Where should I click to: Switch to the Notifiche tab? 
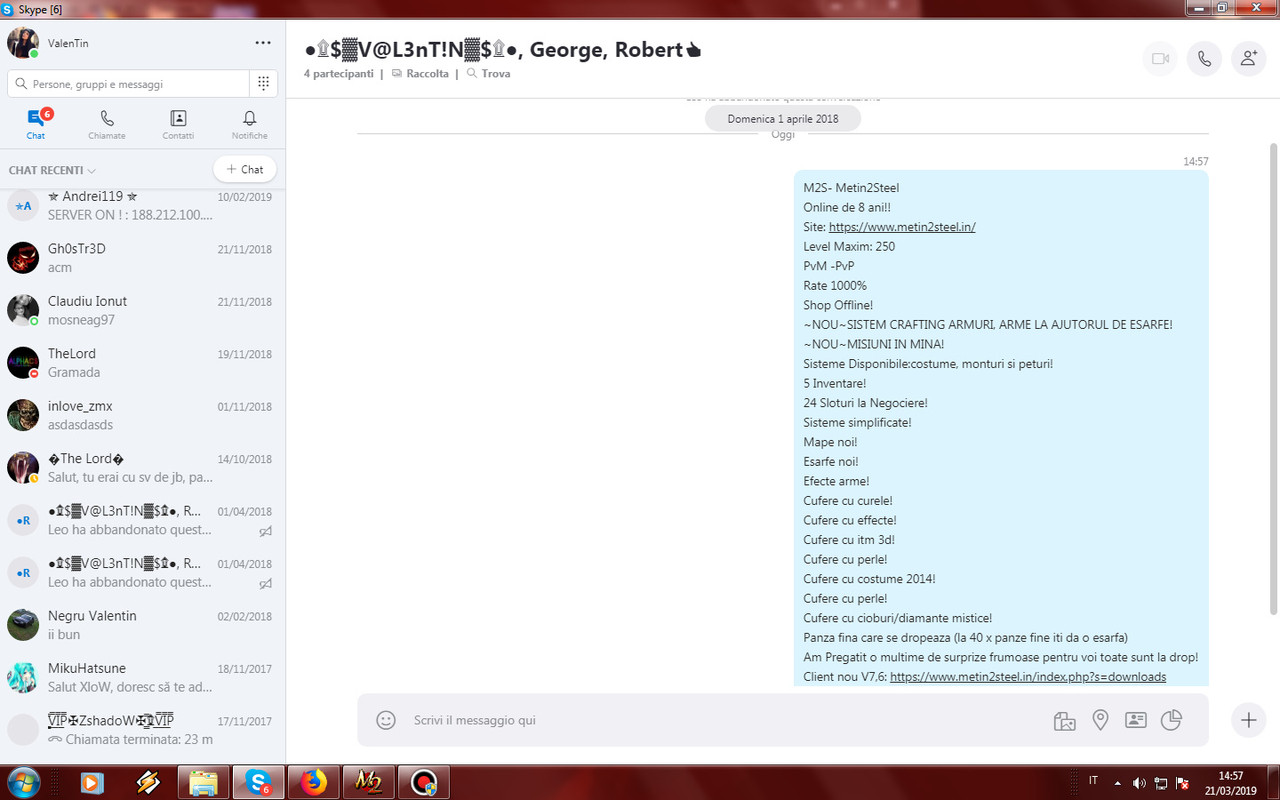click(x=250, y=125)
